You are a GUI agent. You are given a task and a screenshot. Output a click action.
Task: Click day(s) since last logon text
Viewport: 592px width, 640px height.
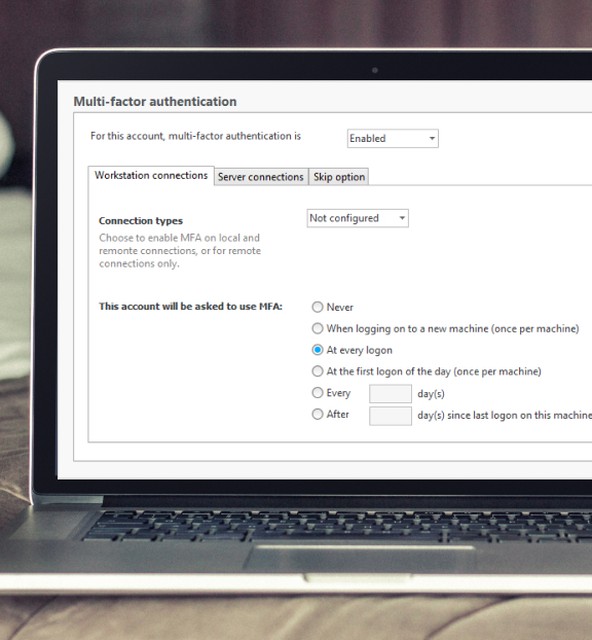pyautogui.click(x=504, y=415)
